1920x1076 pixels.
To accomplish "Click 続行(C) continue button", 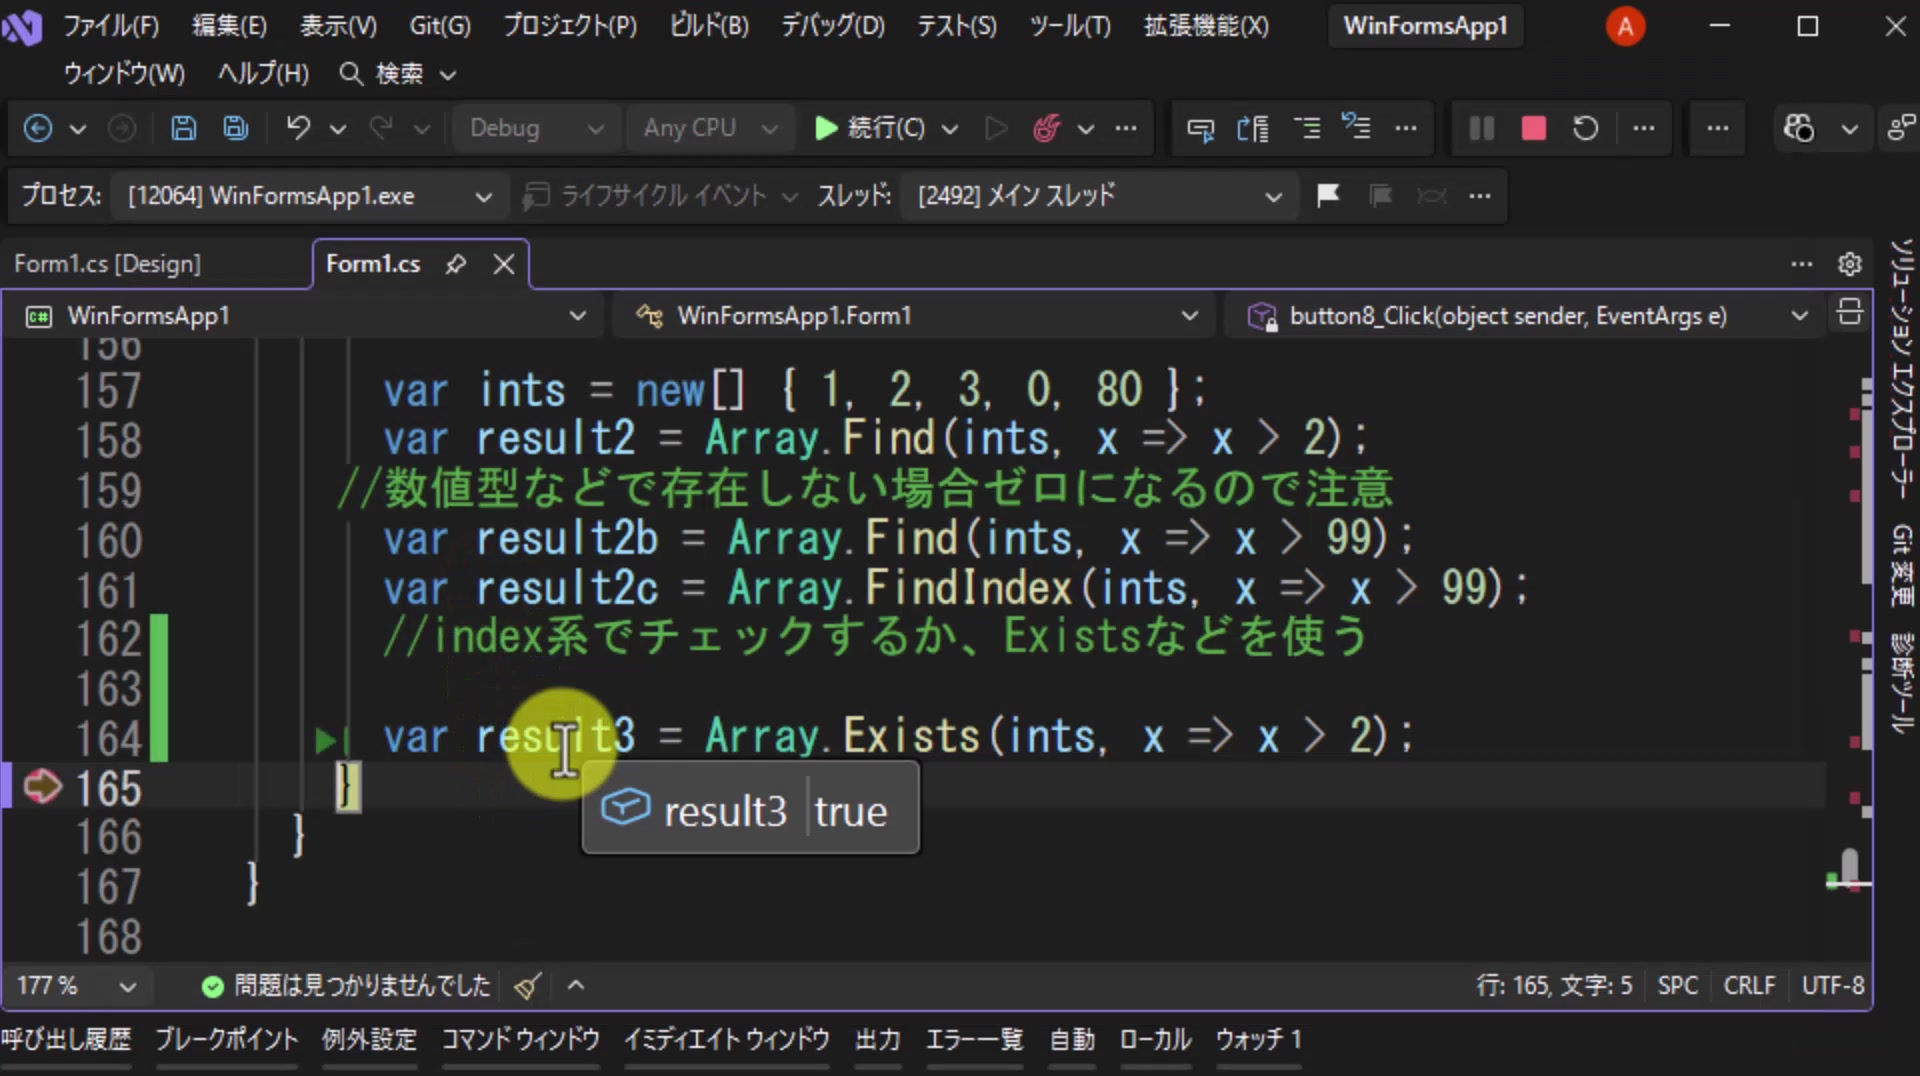I will [x=870, y=128].
